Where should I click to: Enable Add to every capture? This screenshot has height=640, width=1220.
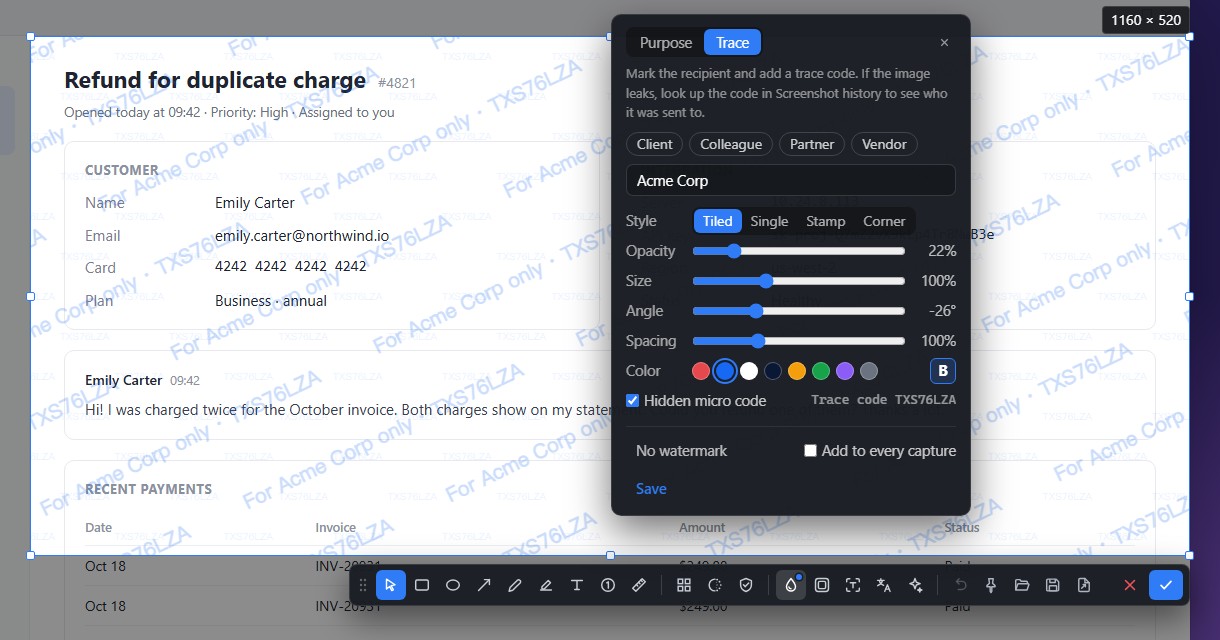(811, 451)
